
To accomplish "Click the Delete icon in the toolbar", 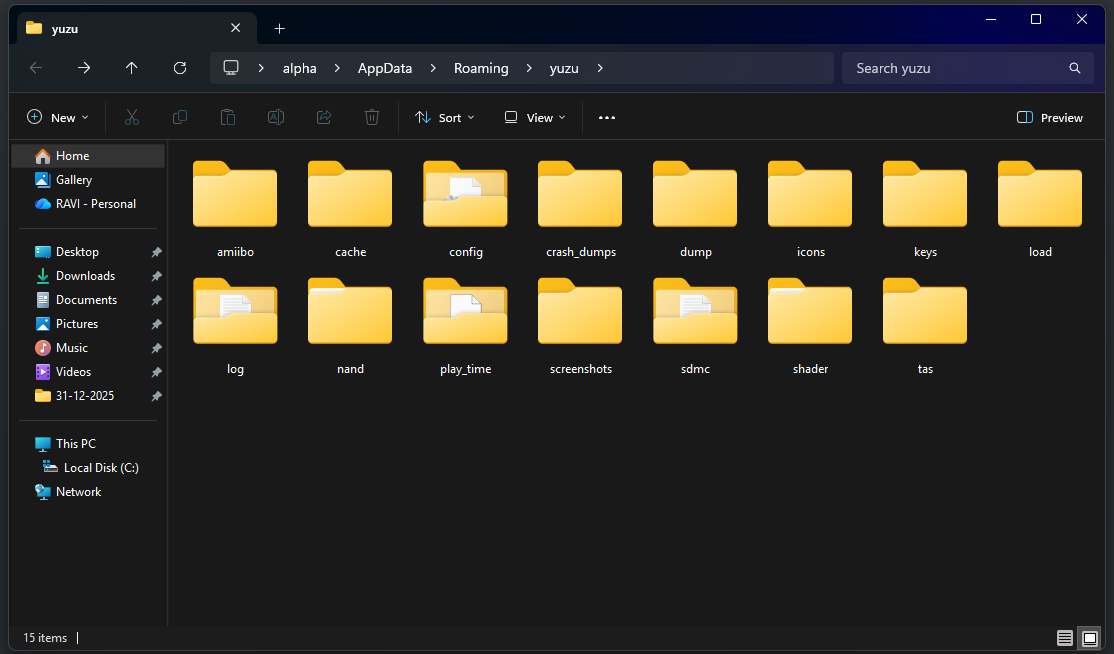I will tap(371, 117).
